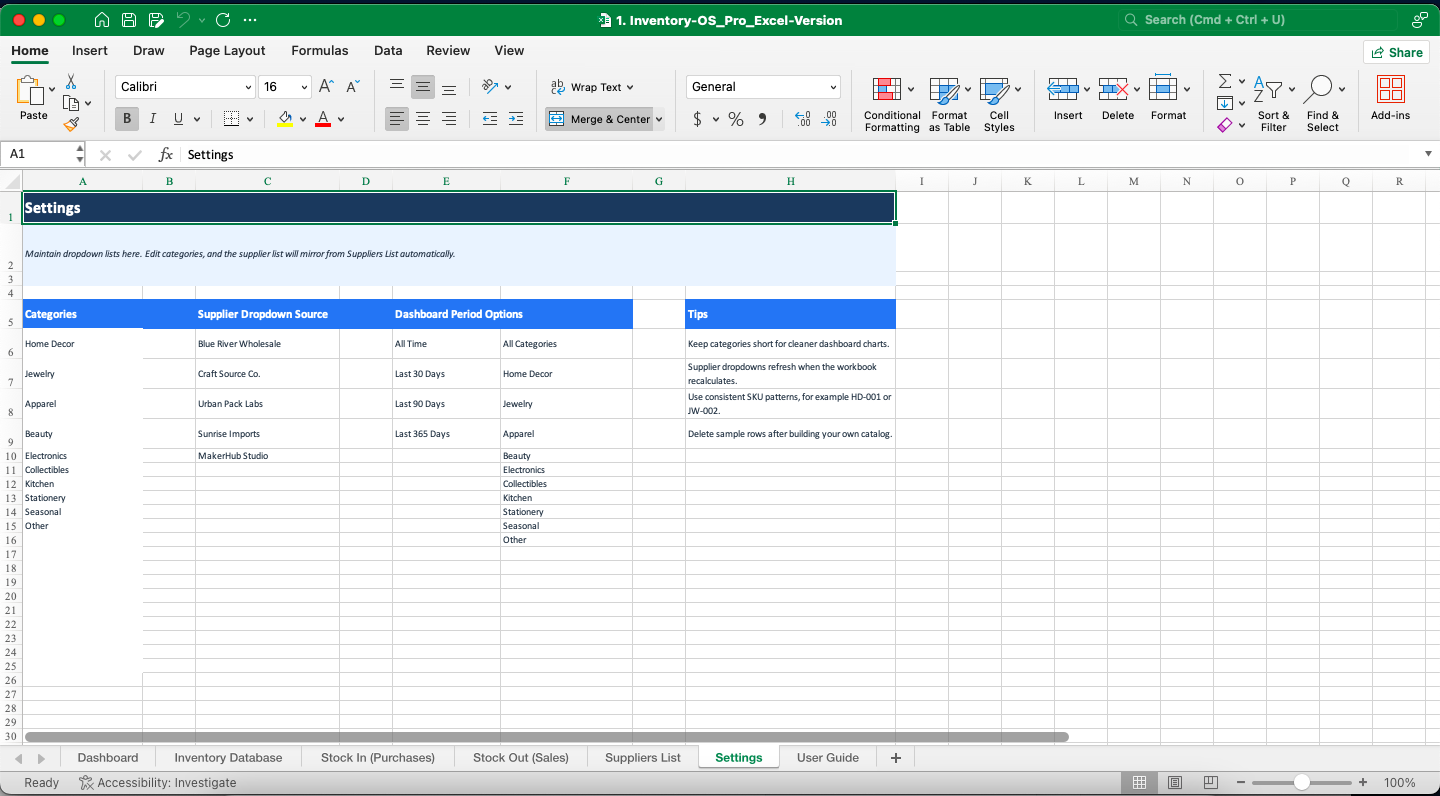
Task: Toggle Wrap Text for the selection
Action: [592, 87]
